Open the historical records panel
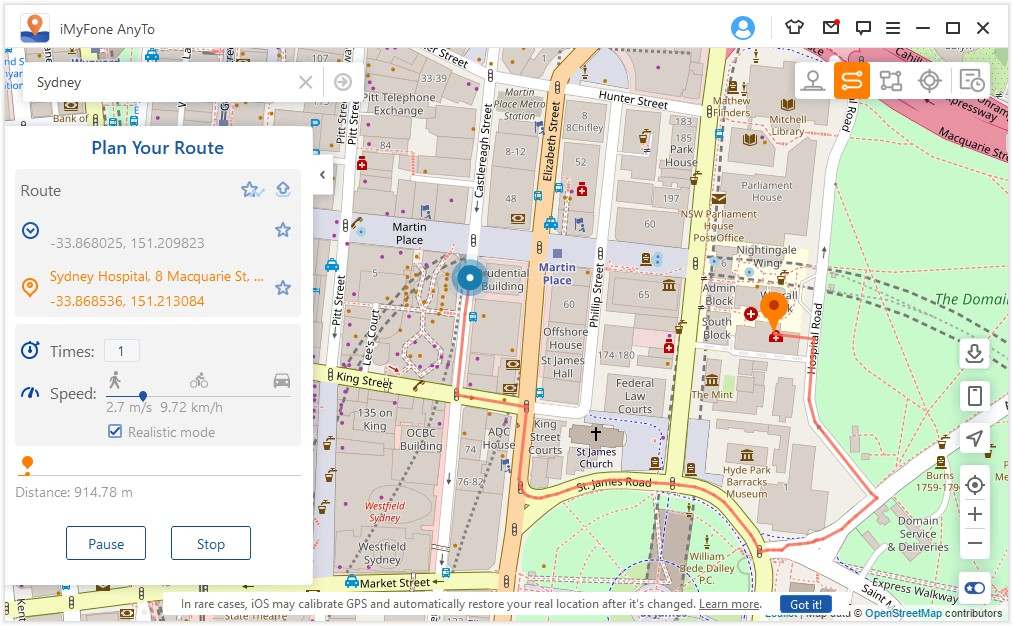1013x626 pixels. pos(971,81)
